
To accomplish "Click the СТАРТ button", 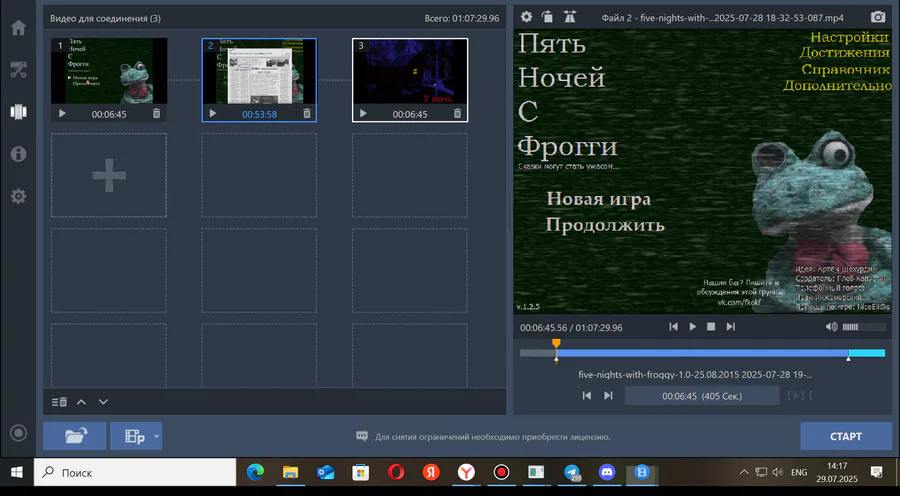I will (x=845, y=436).
